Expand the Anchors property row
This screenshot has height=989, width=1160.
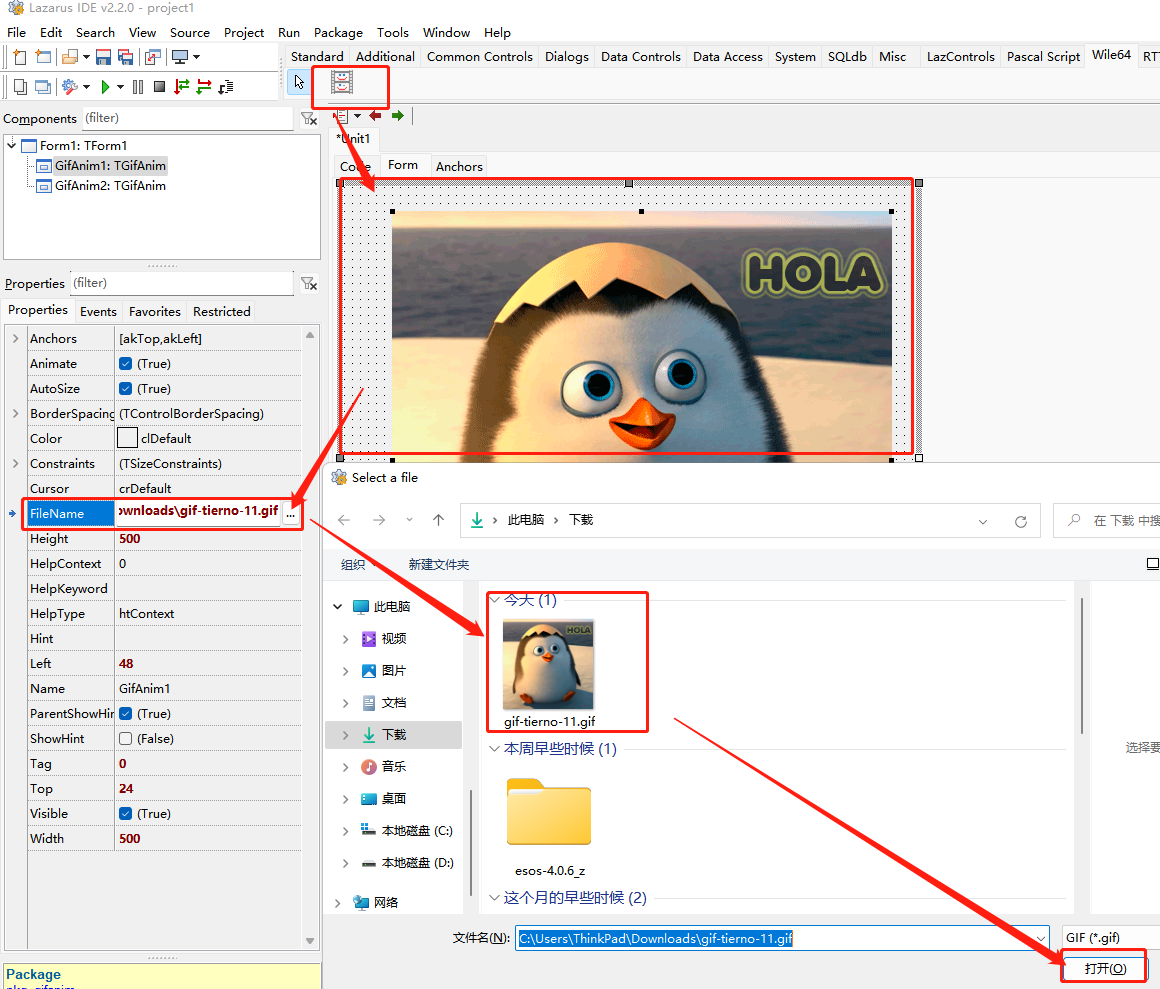coord(16,339)
